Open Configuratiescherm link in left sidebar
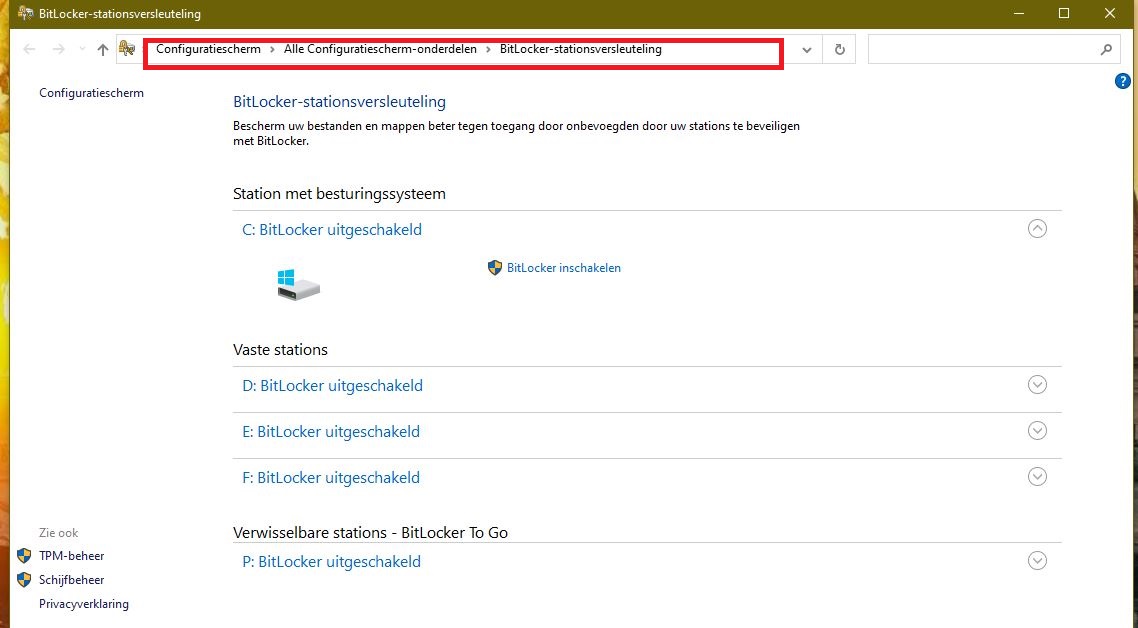Image resolution: width=1138 pixels, height=628 pixels. (91, 93)
